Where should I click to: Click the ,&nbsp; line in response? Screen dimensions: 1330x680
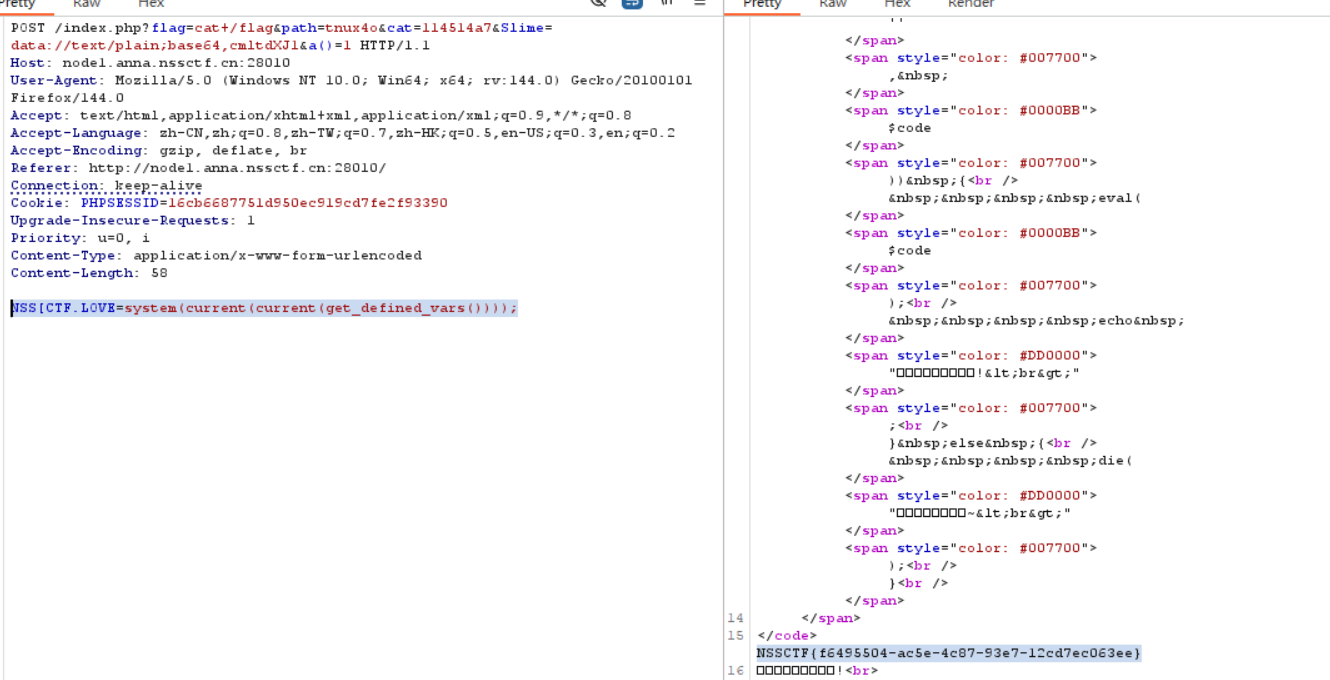918,75
